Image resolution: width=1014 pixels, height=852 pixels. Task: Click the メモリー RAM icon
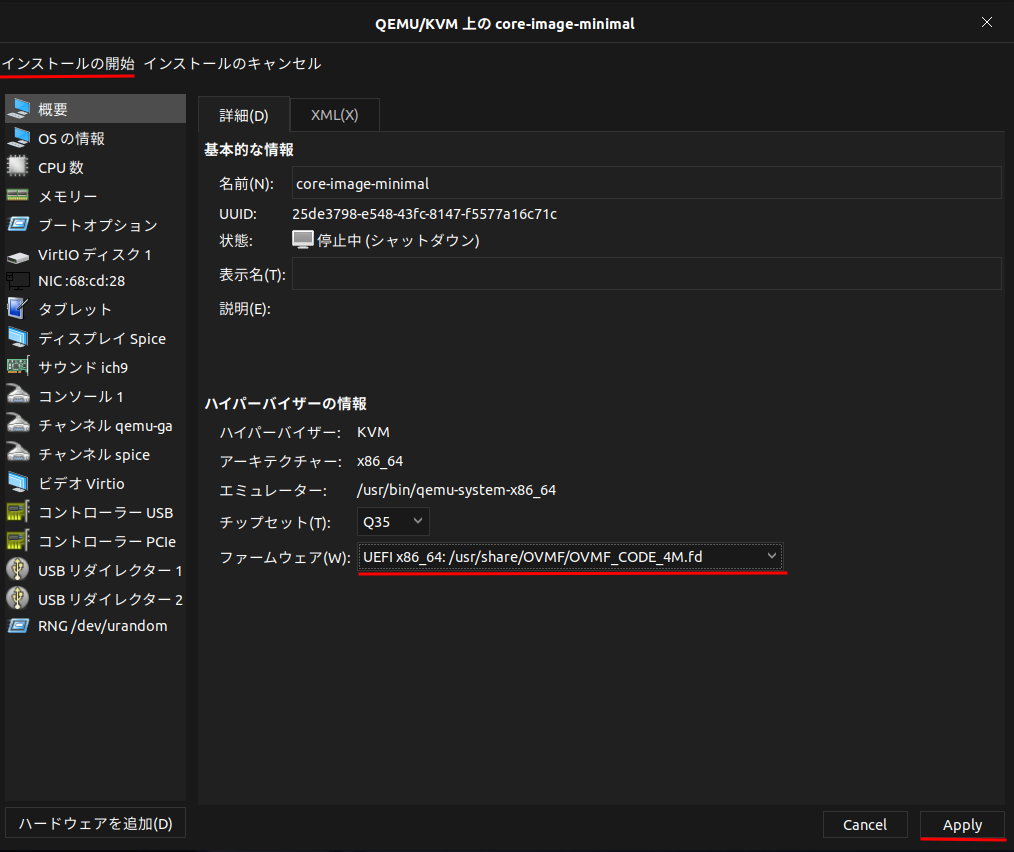tap(18, 195)
